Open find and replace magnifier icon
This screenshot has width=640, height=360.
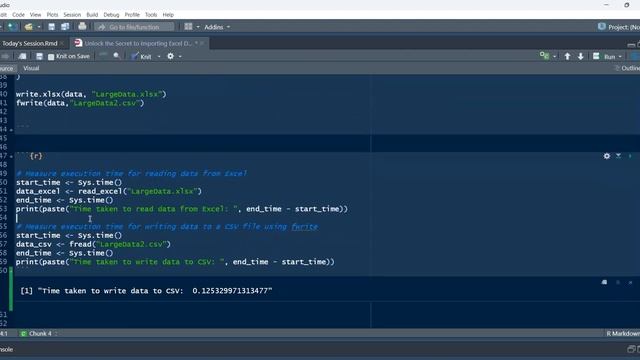(x=117, y=56)
